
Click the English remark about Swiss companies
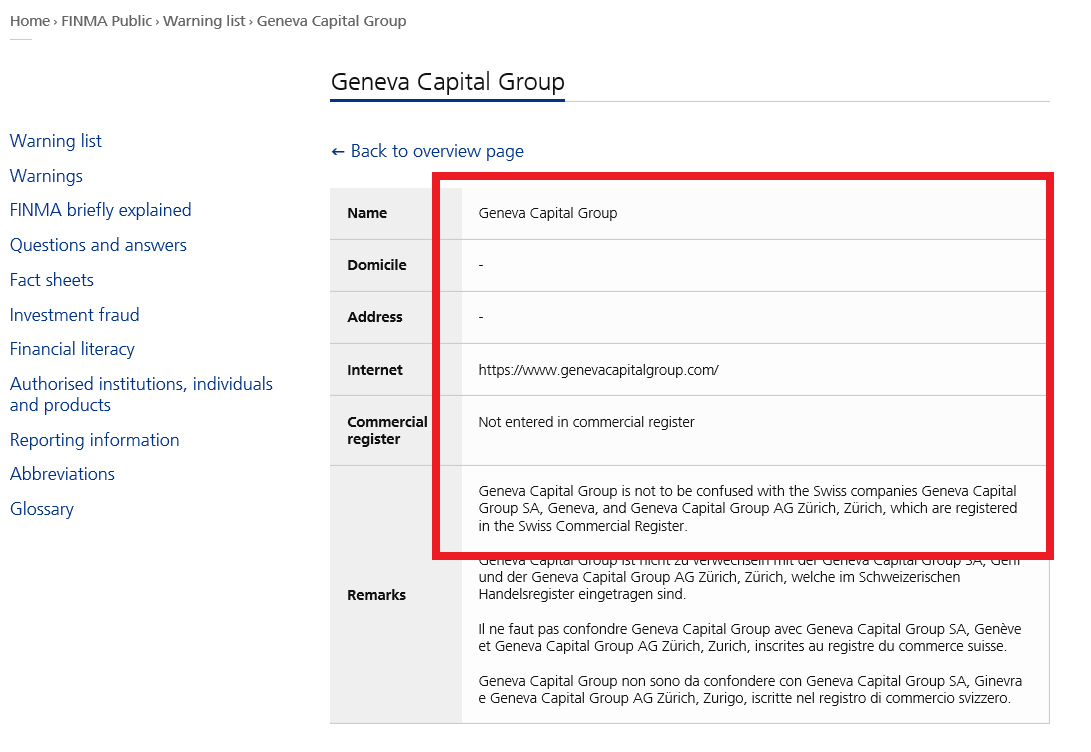pos(748,509)
